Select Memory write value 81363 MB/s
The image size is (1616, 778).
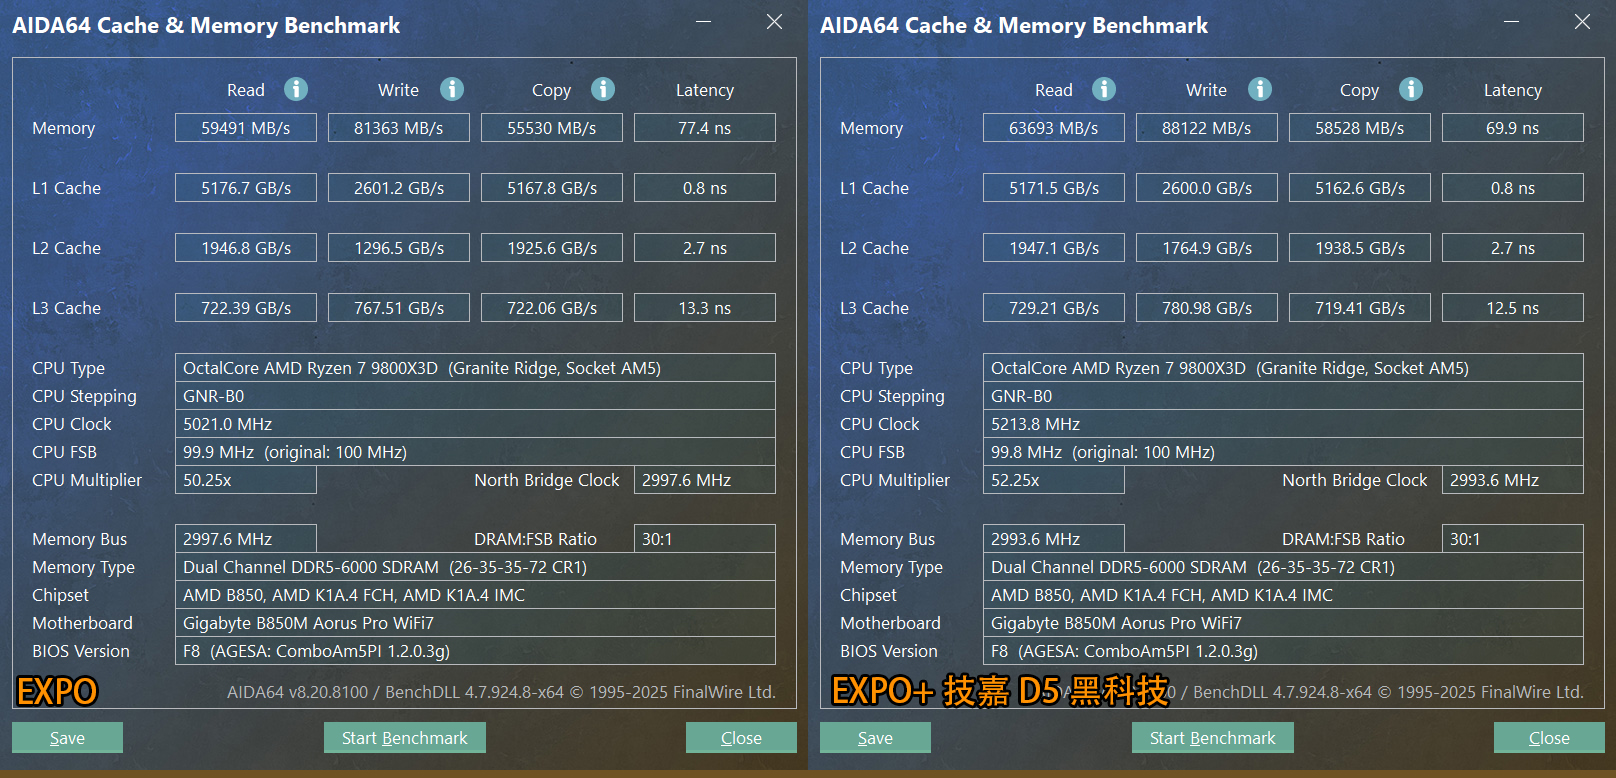399,128
